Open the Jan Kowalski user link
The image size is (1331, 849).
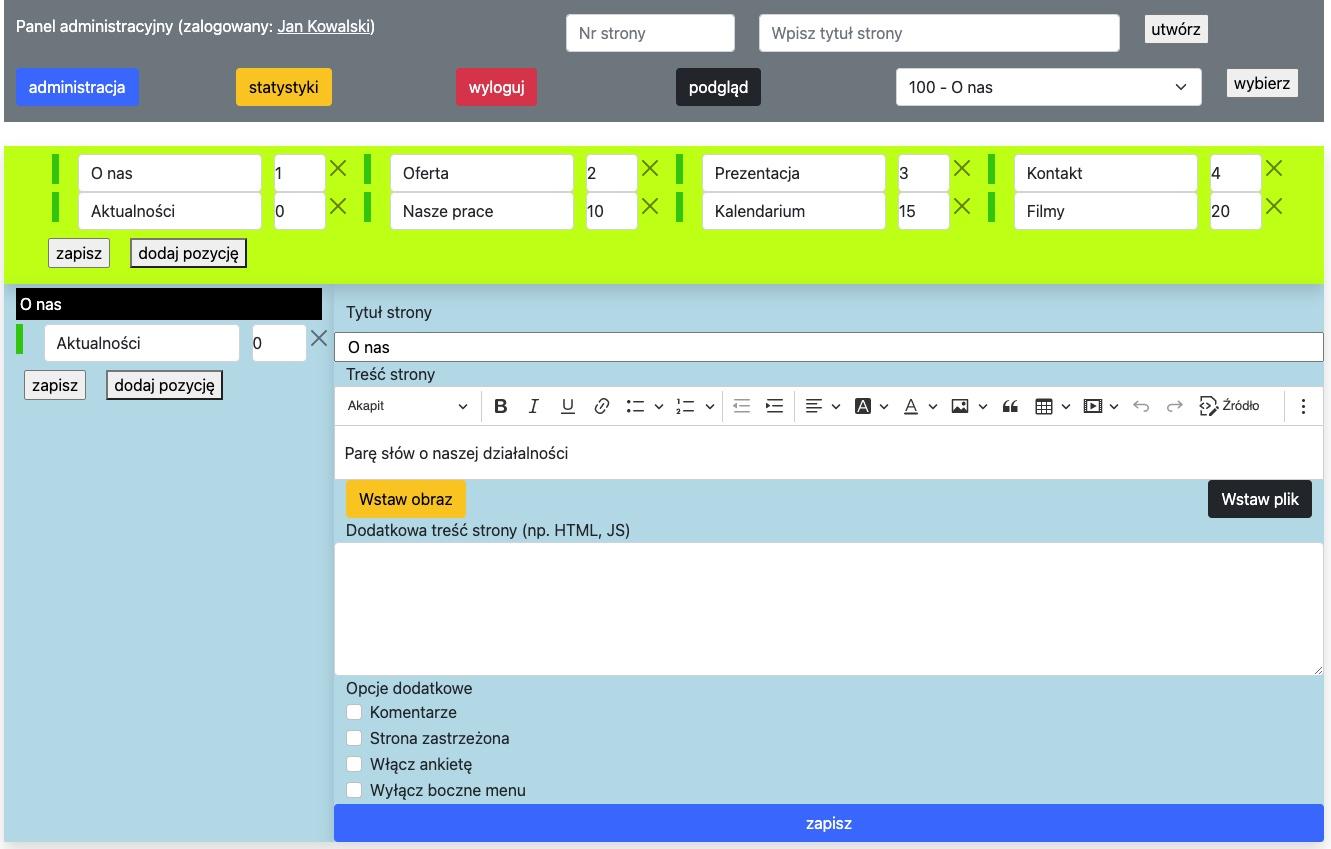click(x=324, y=26)
